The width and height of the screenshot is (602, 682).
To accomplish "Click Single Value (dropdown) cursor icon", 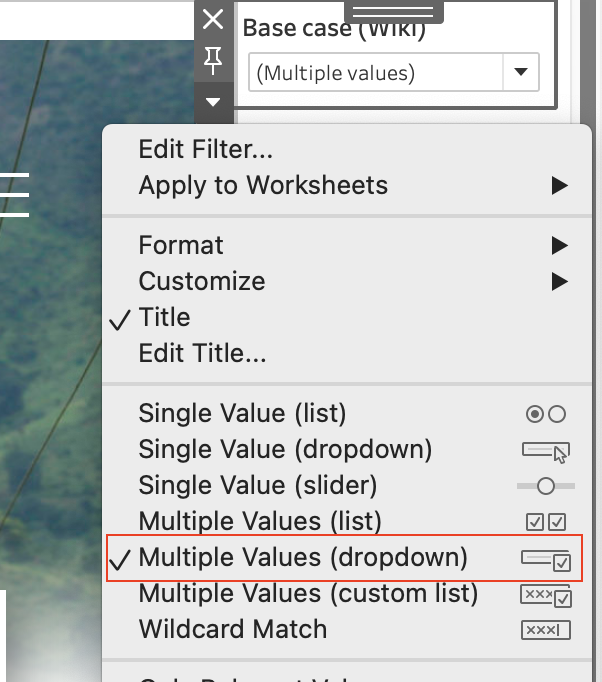I will [546, 452].
